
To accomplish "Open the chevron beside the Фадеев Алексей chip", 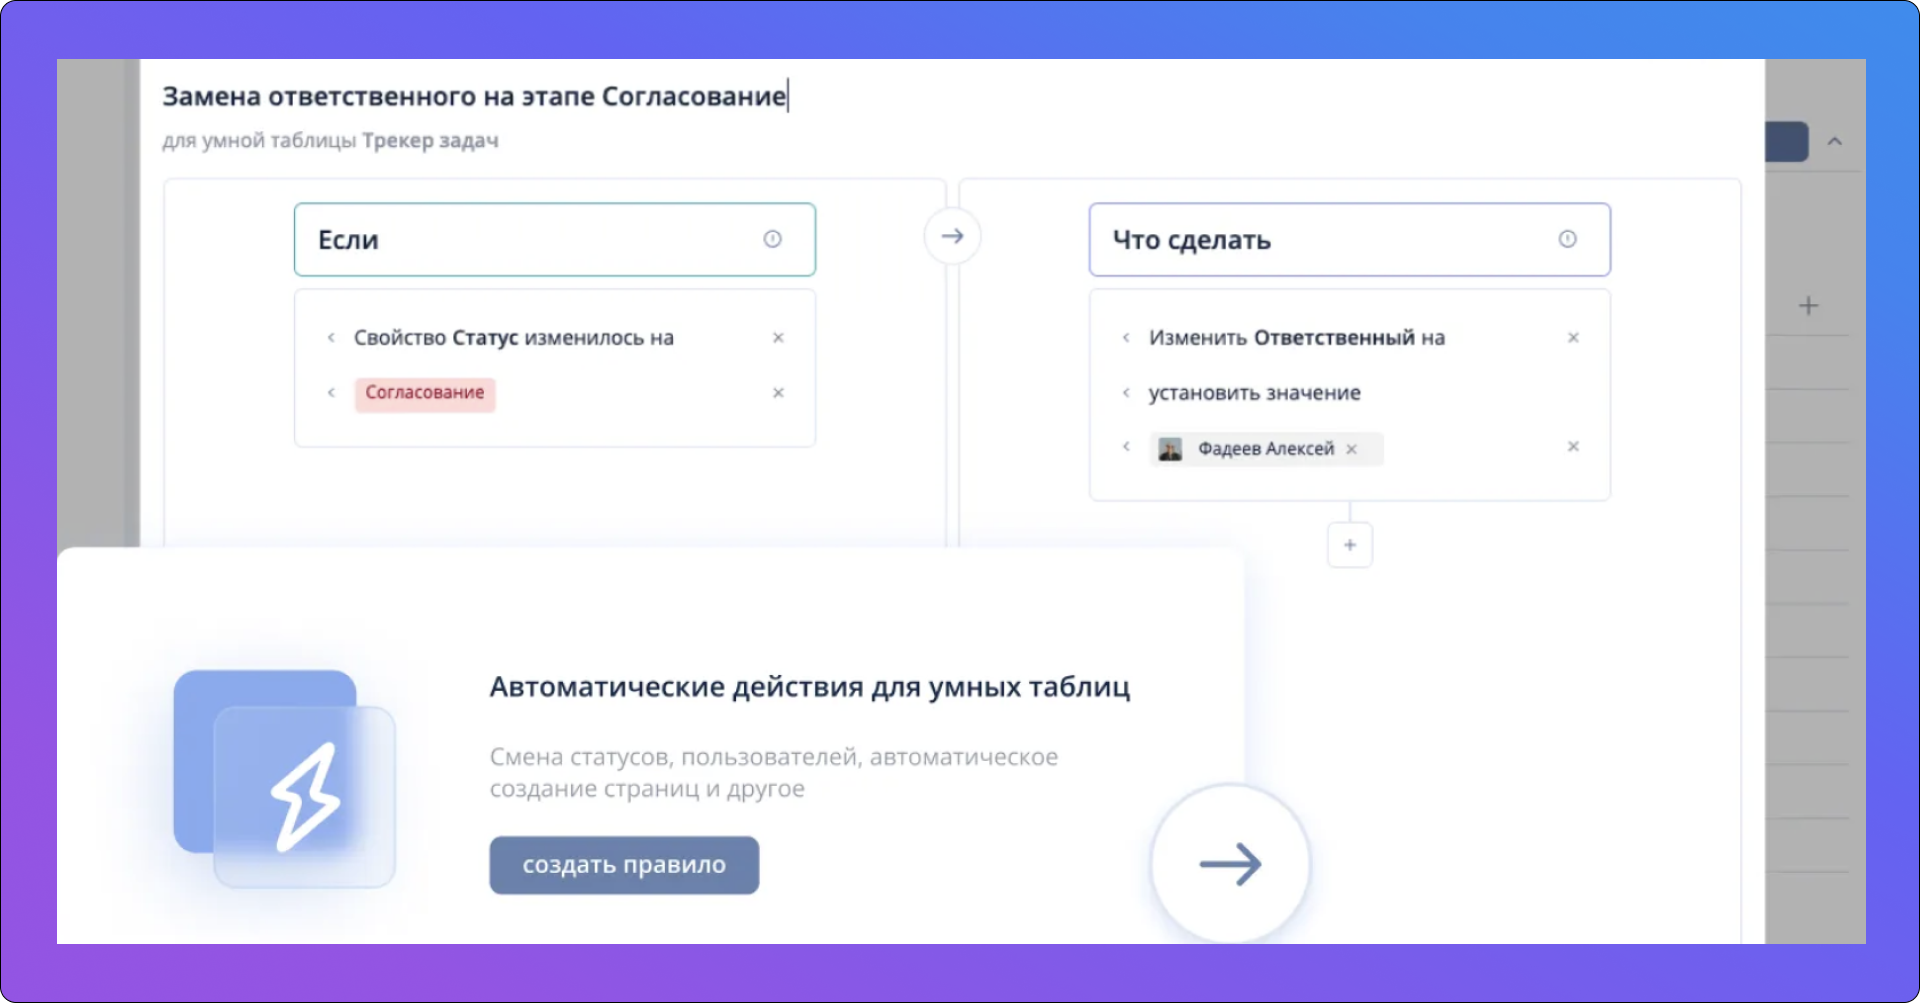I will [1126, 447].
